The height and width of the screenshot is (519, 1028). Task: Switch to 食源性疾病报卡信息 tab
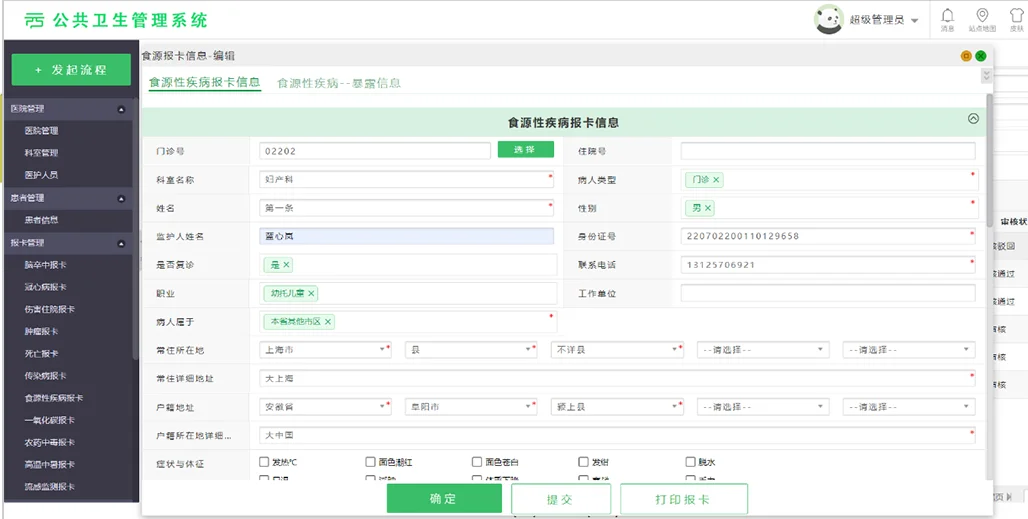coord(205,83)
